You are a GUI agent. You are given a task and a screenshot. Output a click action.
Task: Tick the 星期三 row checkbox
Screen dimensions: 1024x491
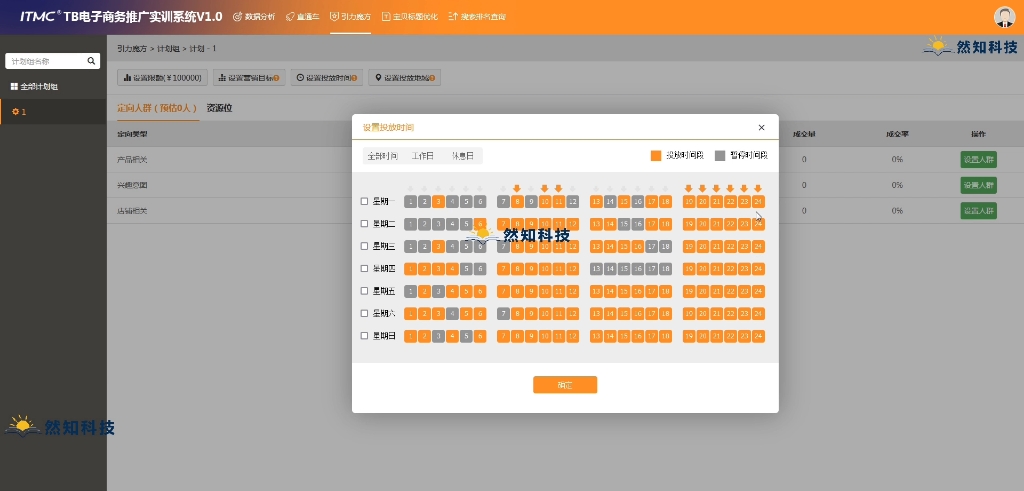click(365, 246)
